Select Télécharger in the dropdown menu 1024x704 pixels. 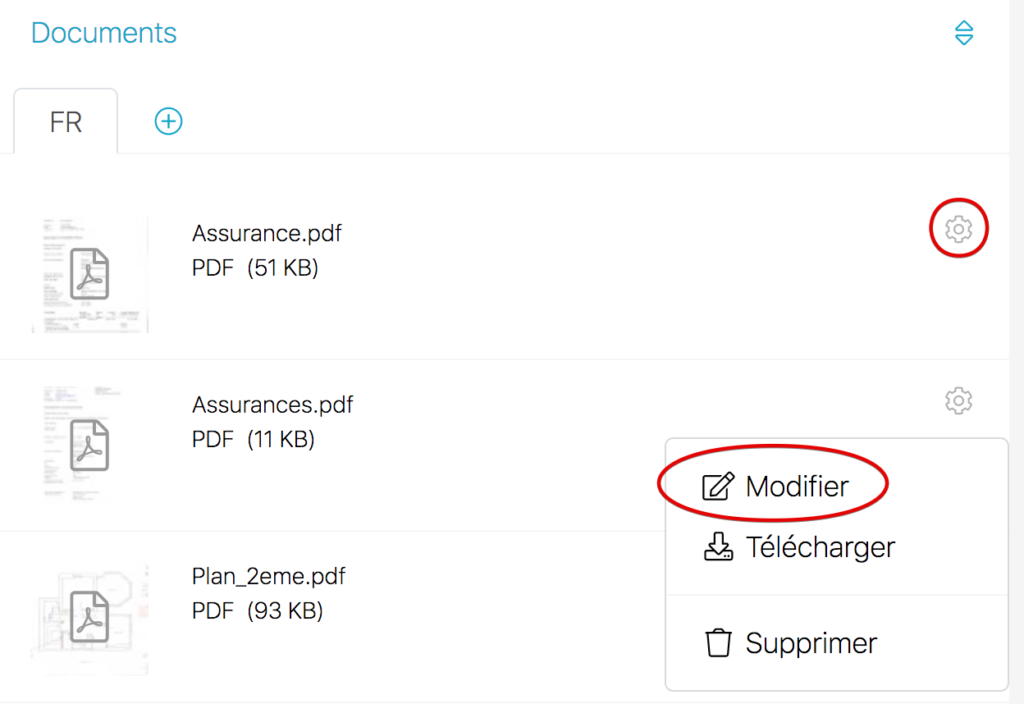pyautogui.click(x=819, y=547)
